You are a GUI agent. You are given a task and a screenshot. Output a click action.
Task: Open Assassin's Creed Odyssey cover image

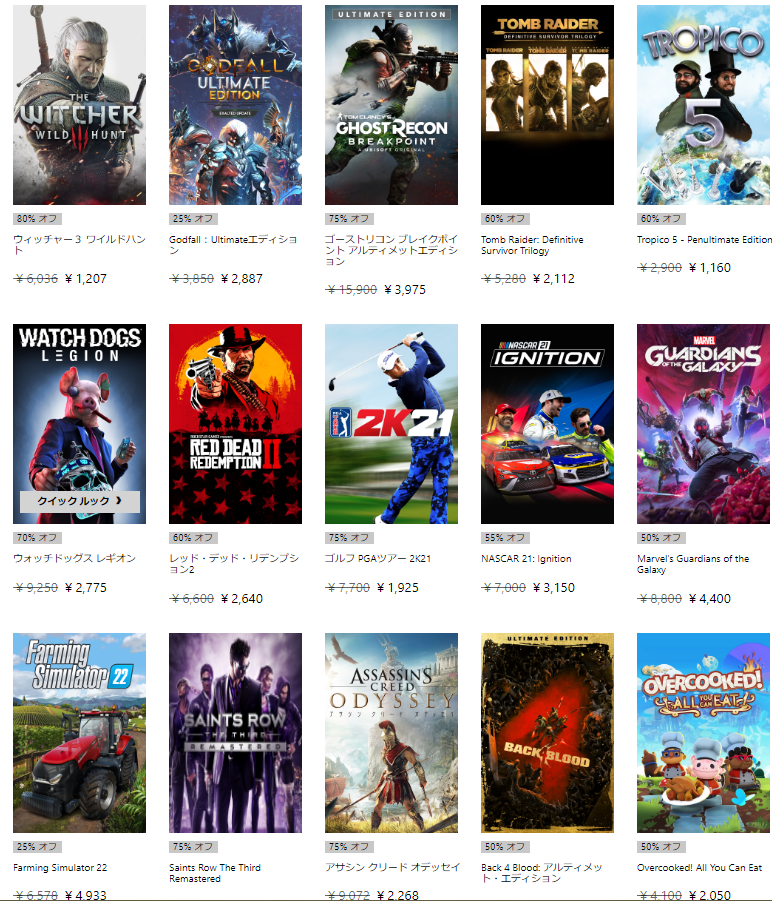click(x=392, y=733)
